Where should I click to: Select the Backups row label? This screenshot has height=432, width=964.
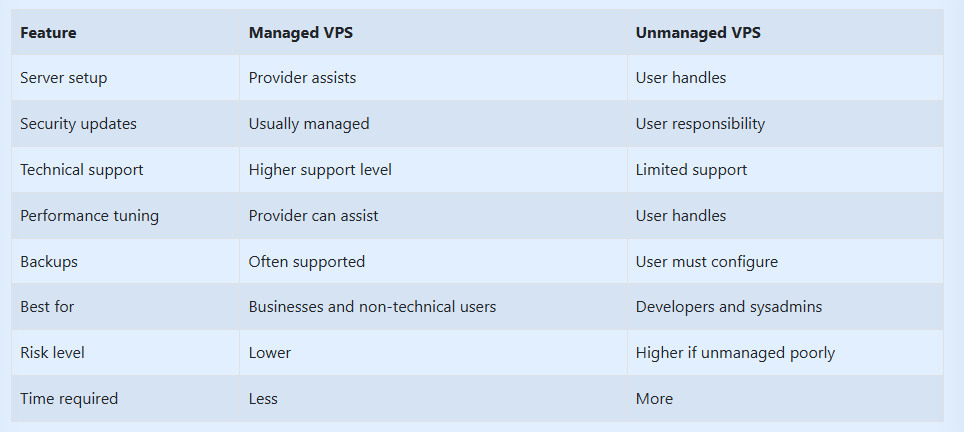click(x=49, y=261)
